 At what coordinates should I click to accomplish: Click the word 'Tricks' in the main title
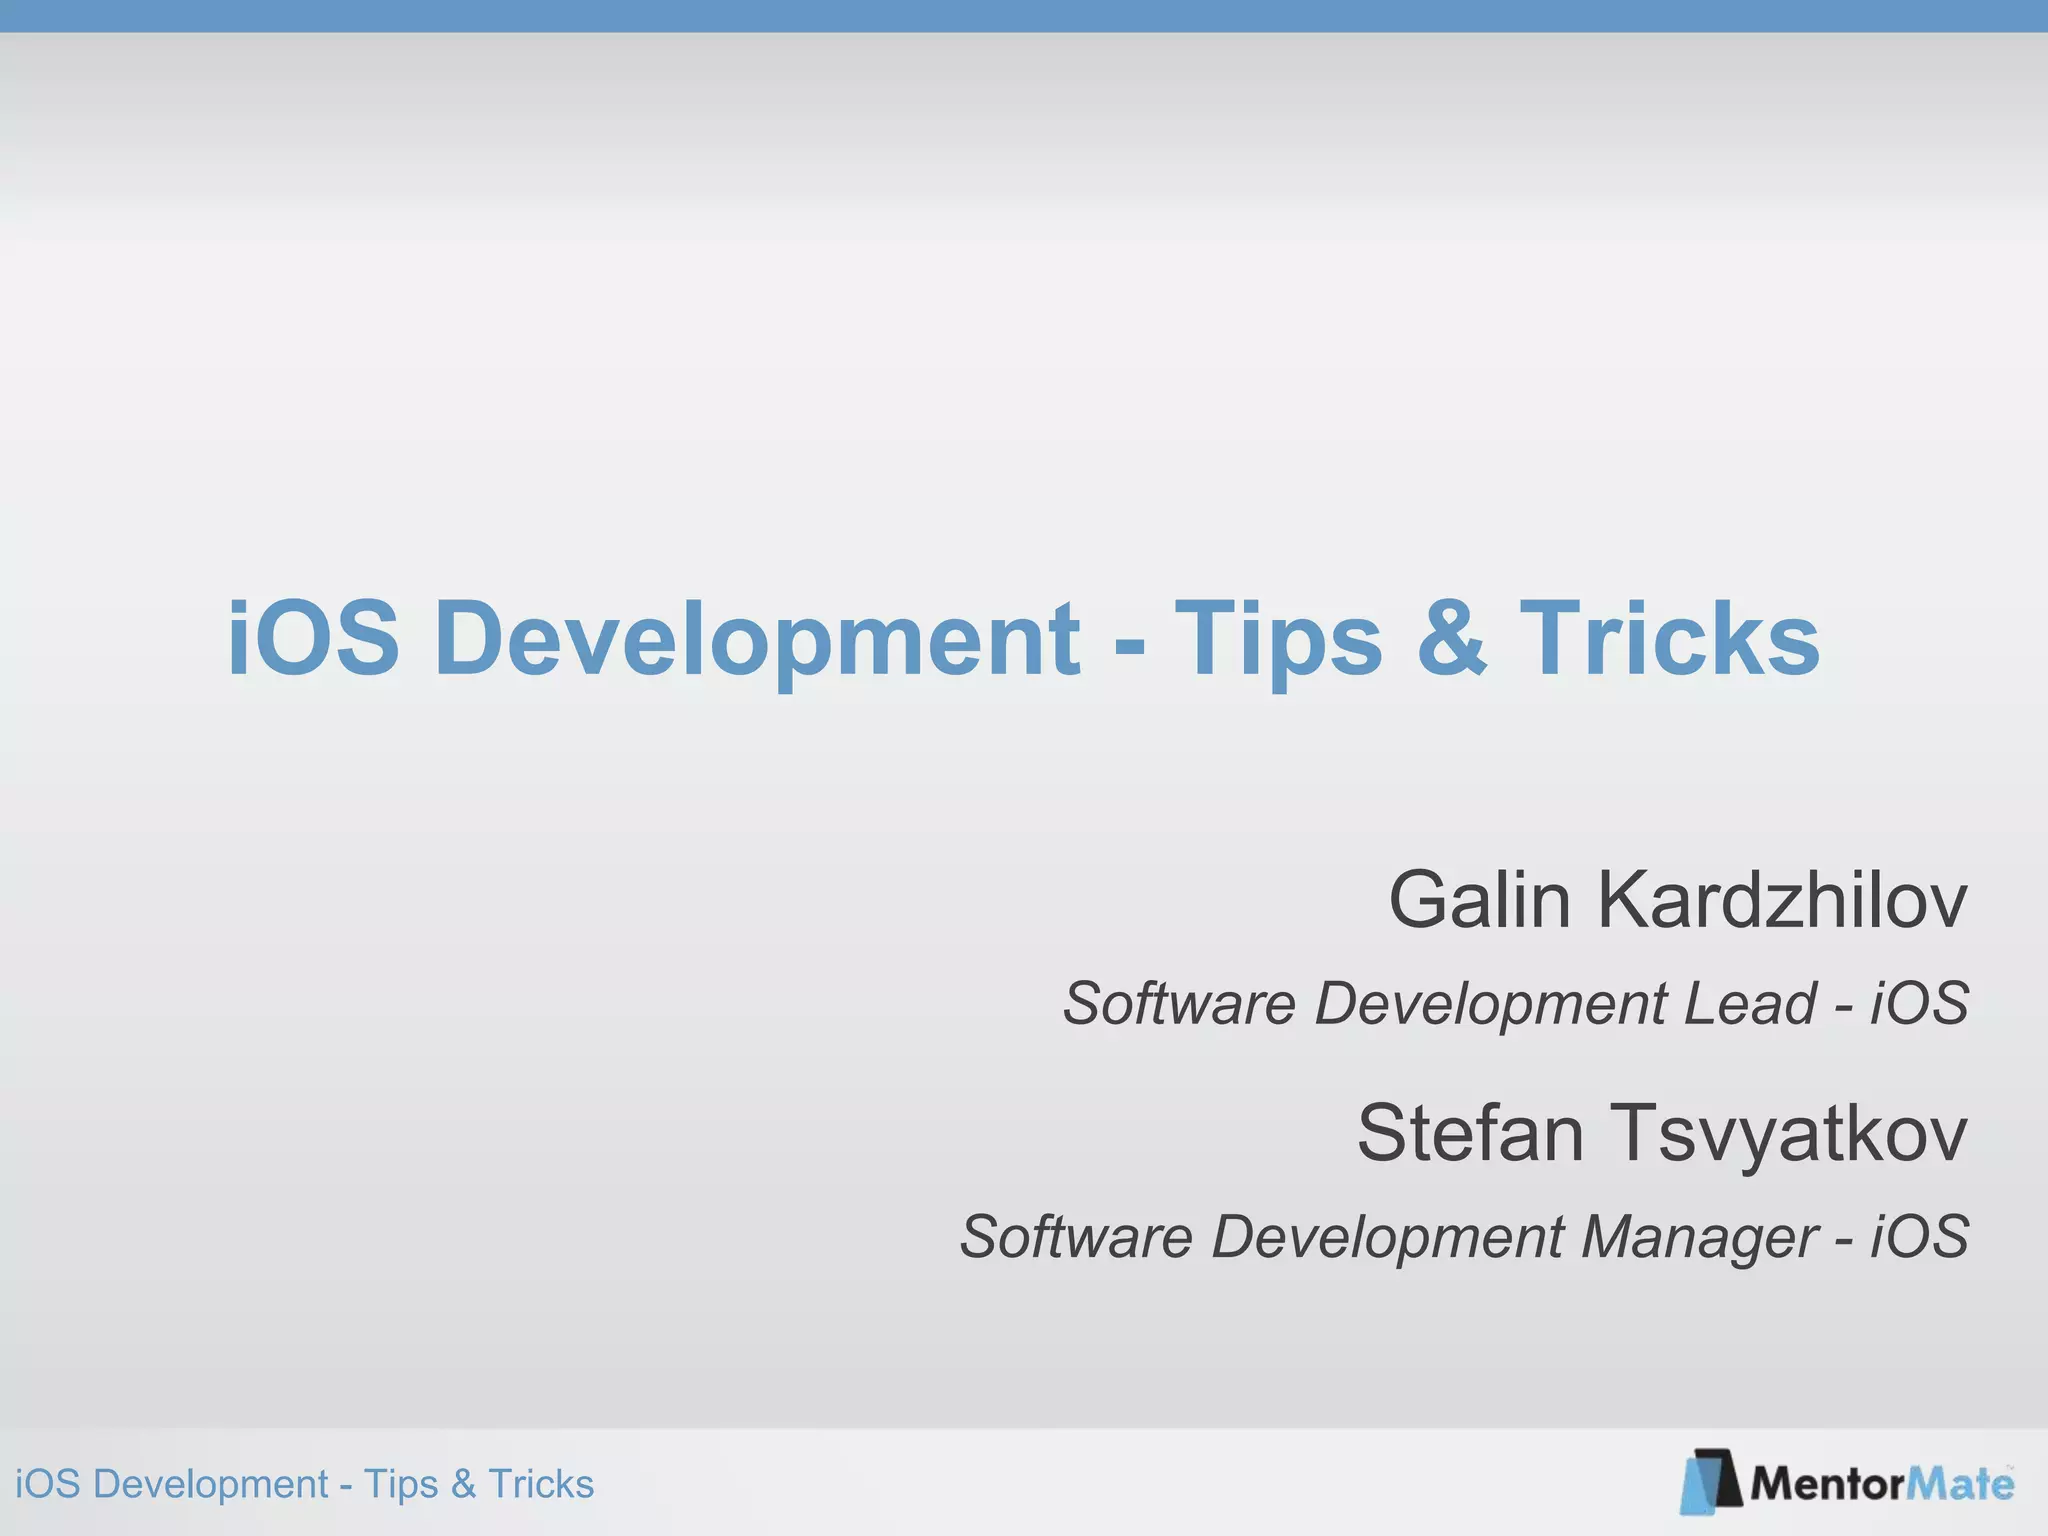[1669, 638]
